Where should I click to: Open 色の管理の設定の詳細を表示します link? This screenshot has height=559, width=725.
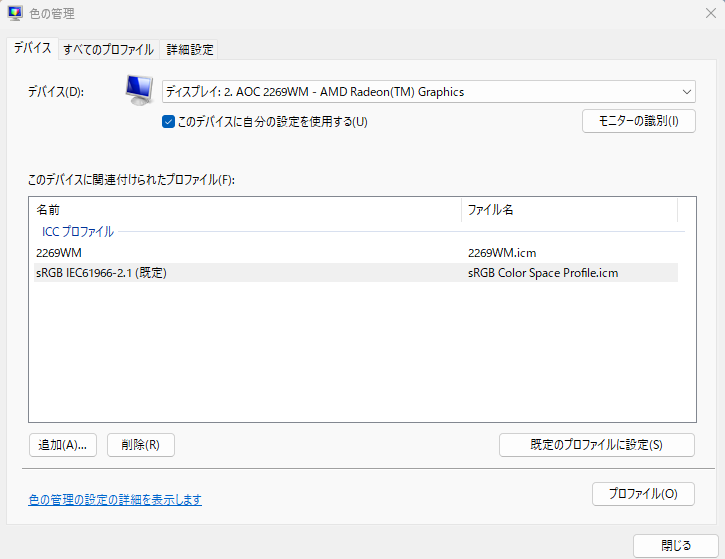pyautogui.click(x=115, y=500)
